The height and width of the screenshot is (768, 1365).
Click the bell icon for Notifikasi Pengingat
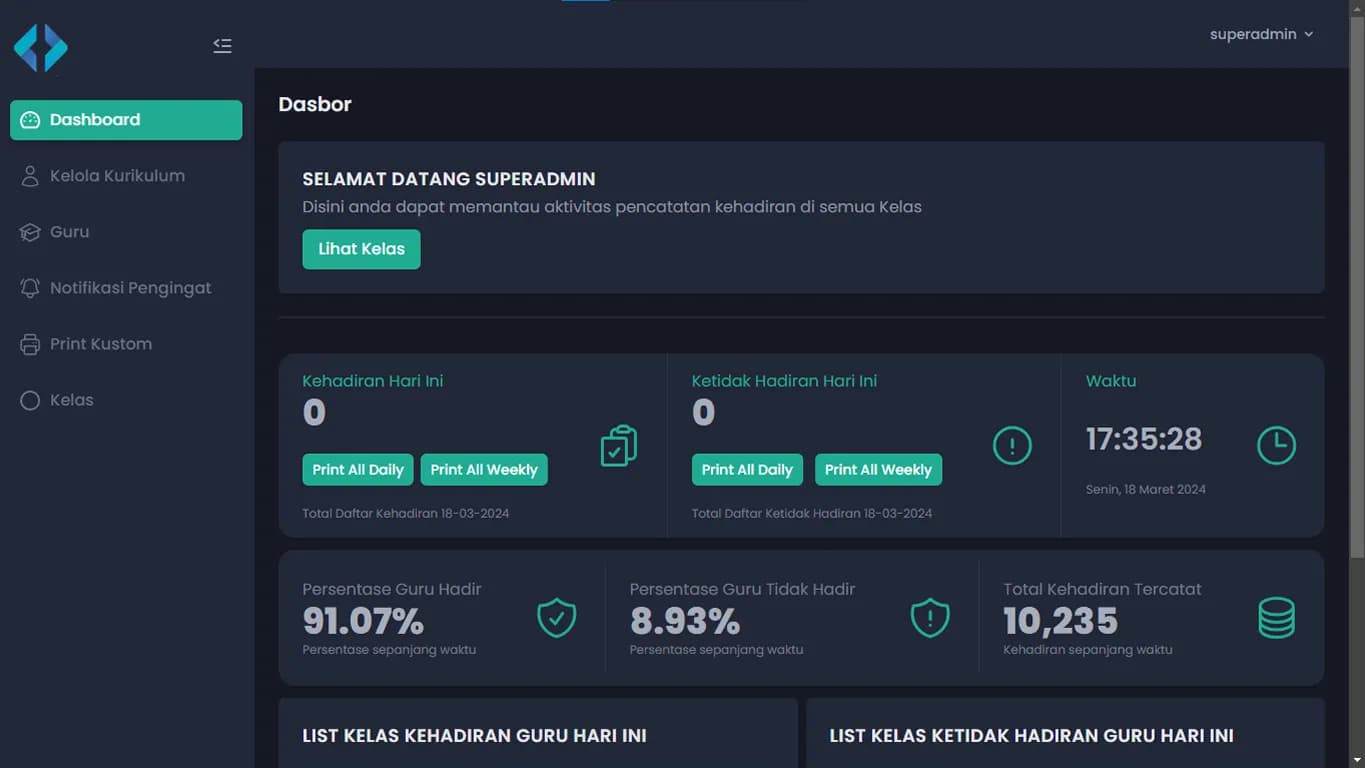pos(30,288)
